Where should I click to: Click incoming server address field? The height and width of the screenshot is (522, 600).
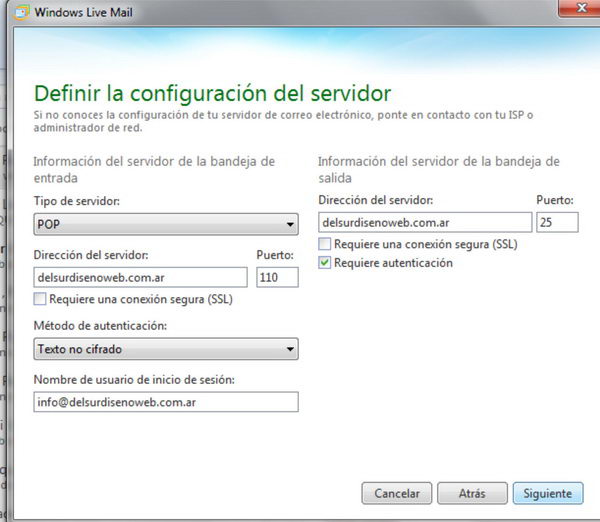click(140, 277)
